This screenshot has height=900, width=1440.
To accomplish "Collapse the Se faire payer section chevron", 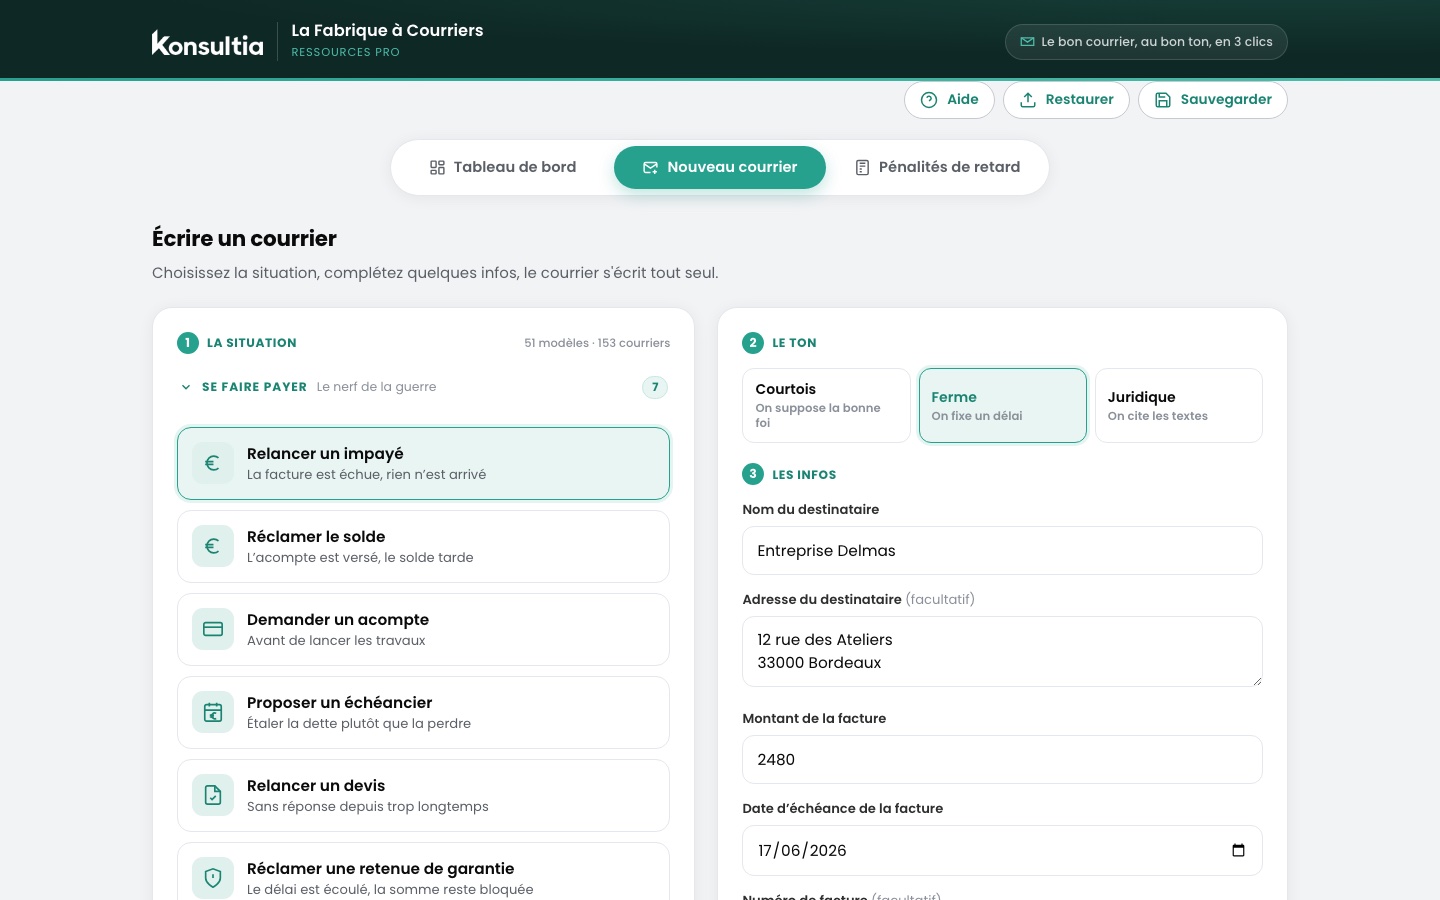I will click(x=186, y=387).
